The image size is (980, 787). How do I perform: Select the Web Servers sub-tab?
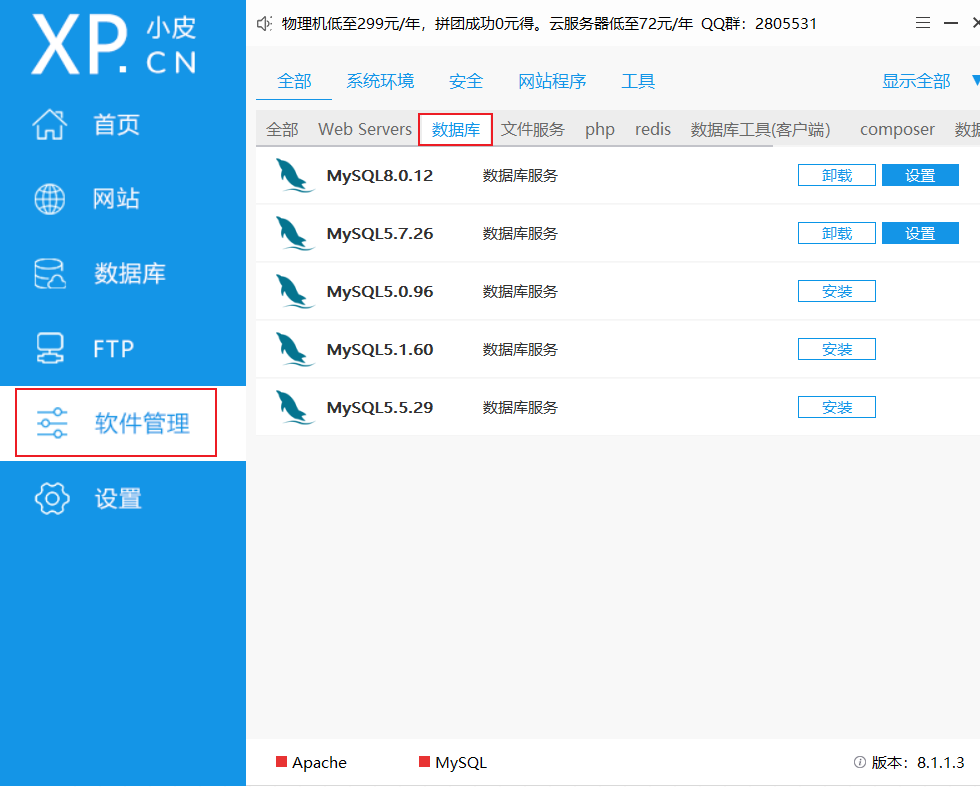coord(365,129)
